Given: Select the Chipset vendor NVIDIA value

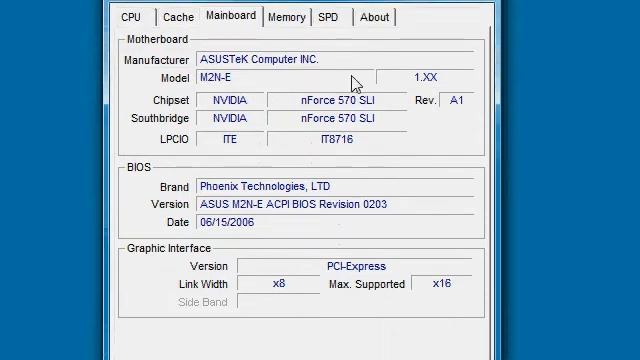Looking at the screenshot, I should click(230, 100).
